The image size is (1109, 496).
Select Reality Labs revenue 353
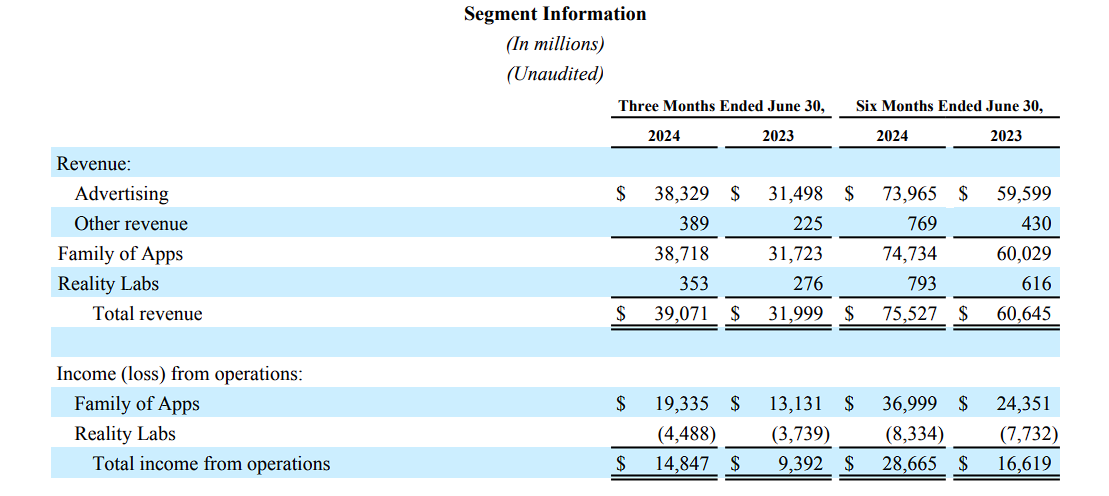point(694,284)
